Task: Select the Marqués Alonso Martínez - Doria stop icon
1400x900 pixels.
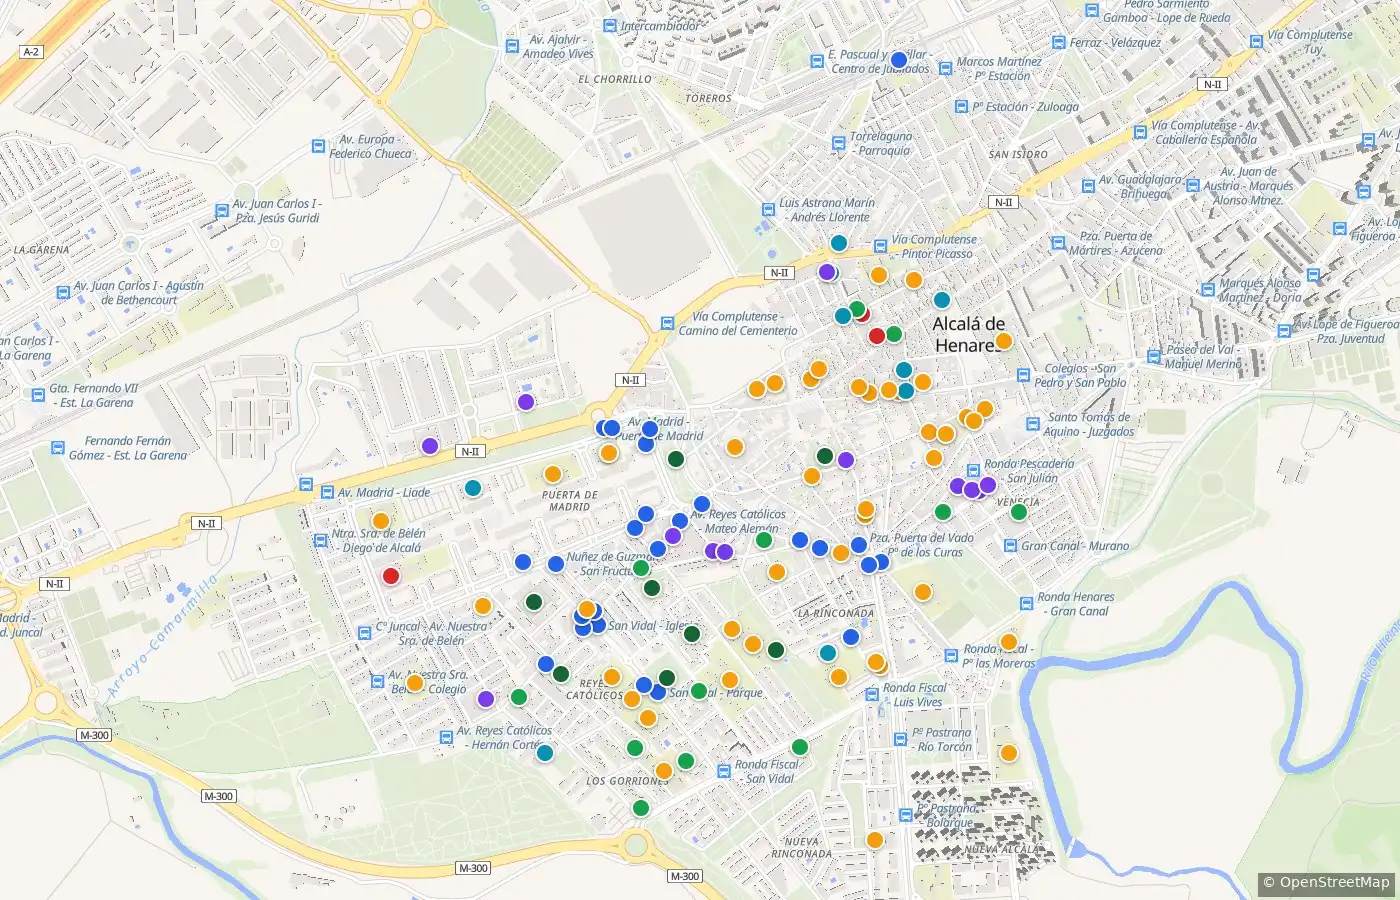Action: tap(1206, 290)
